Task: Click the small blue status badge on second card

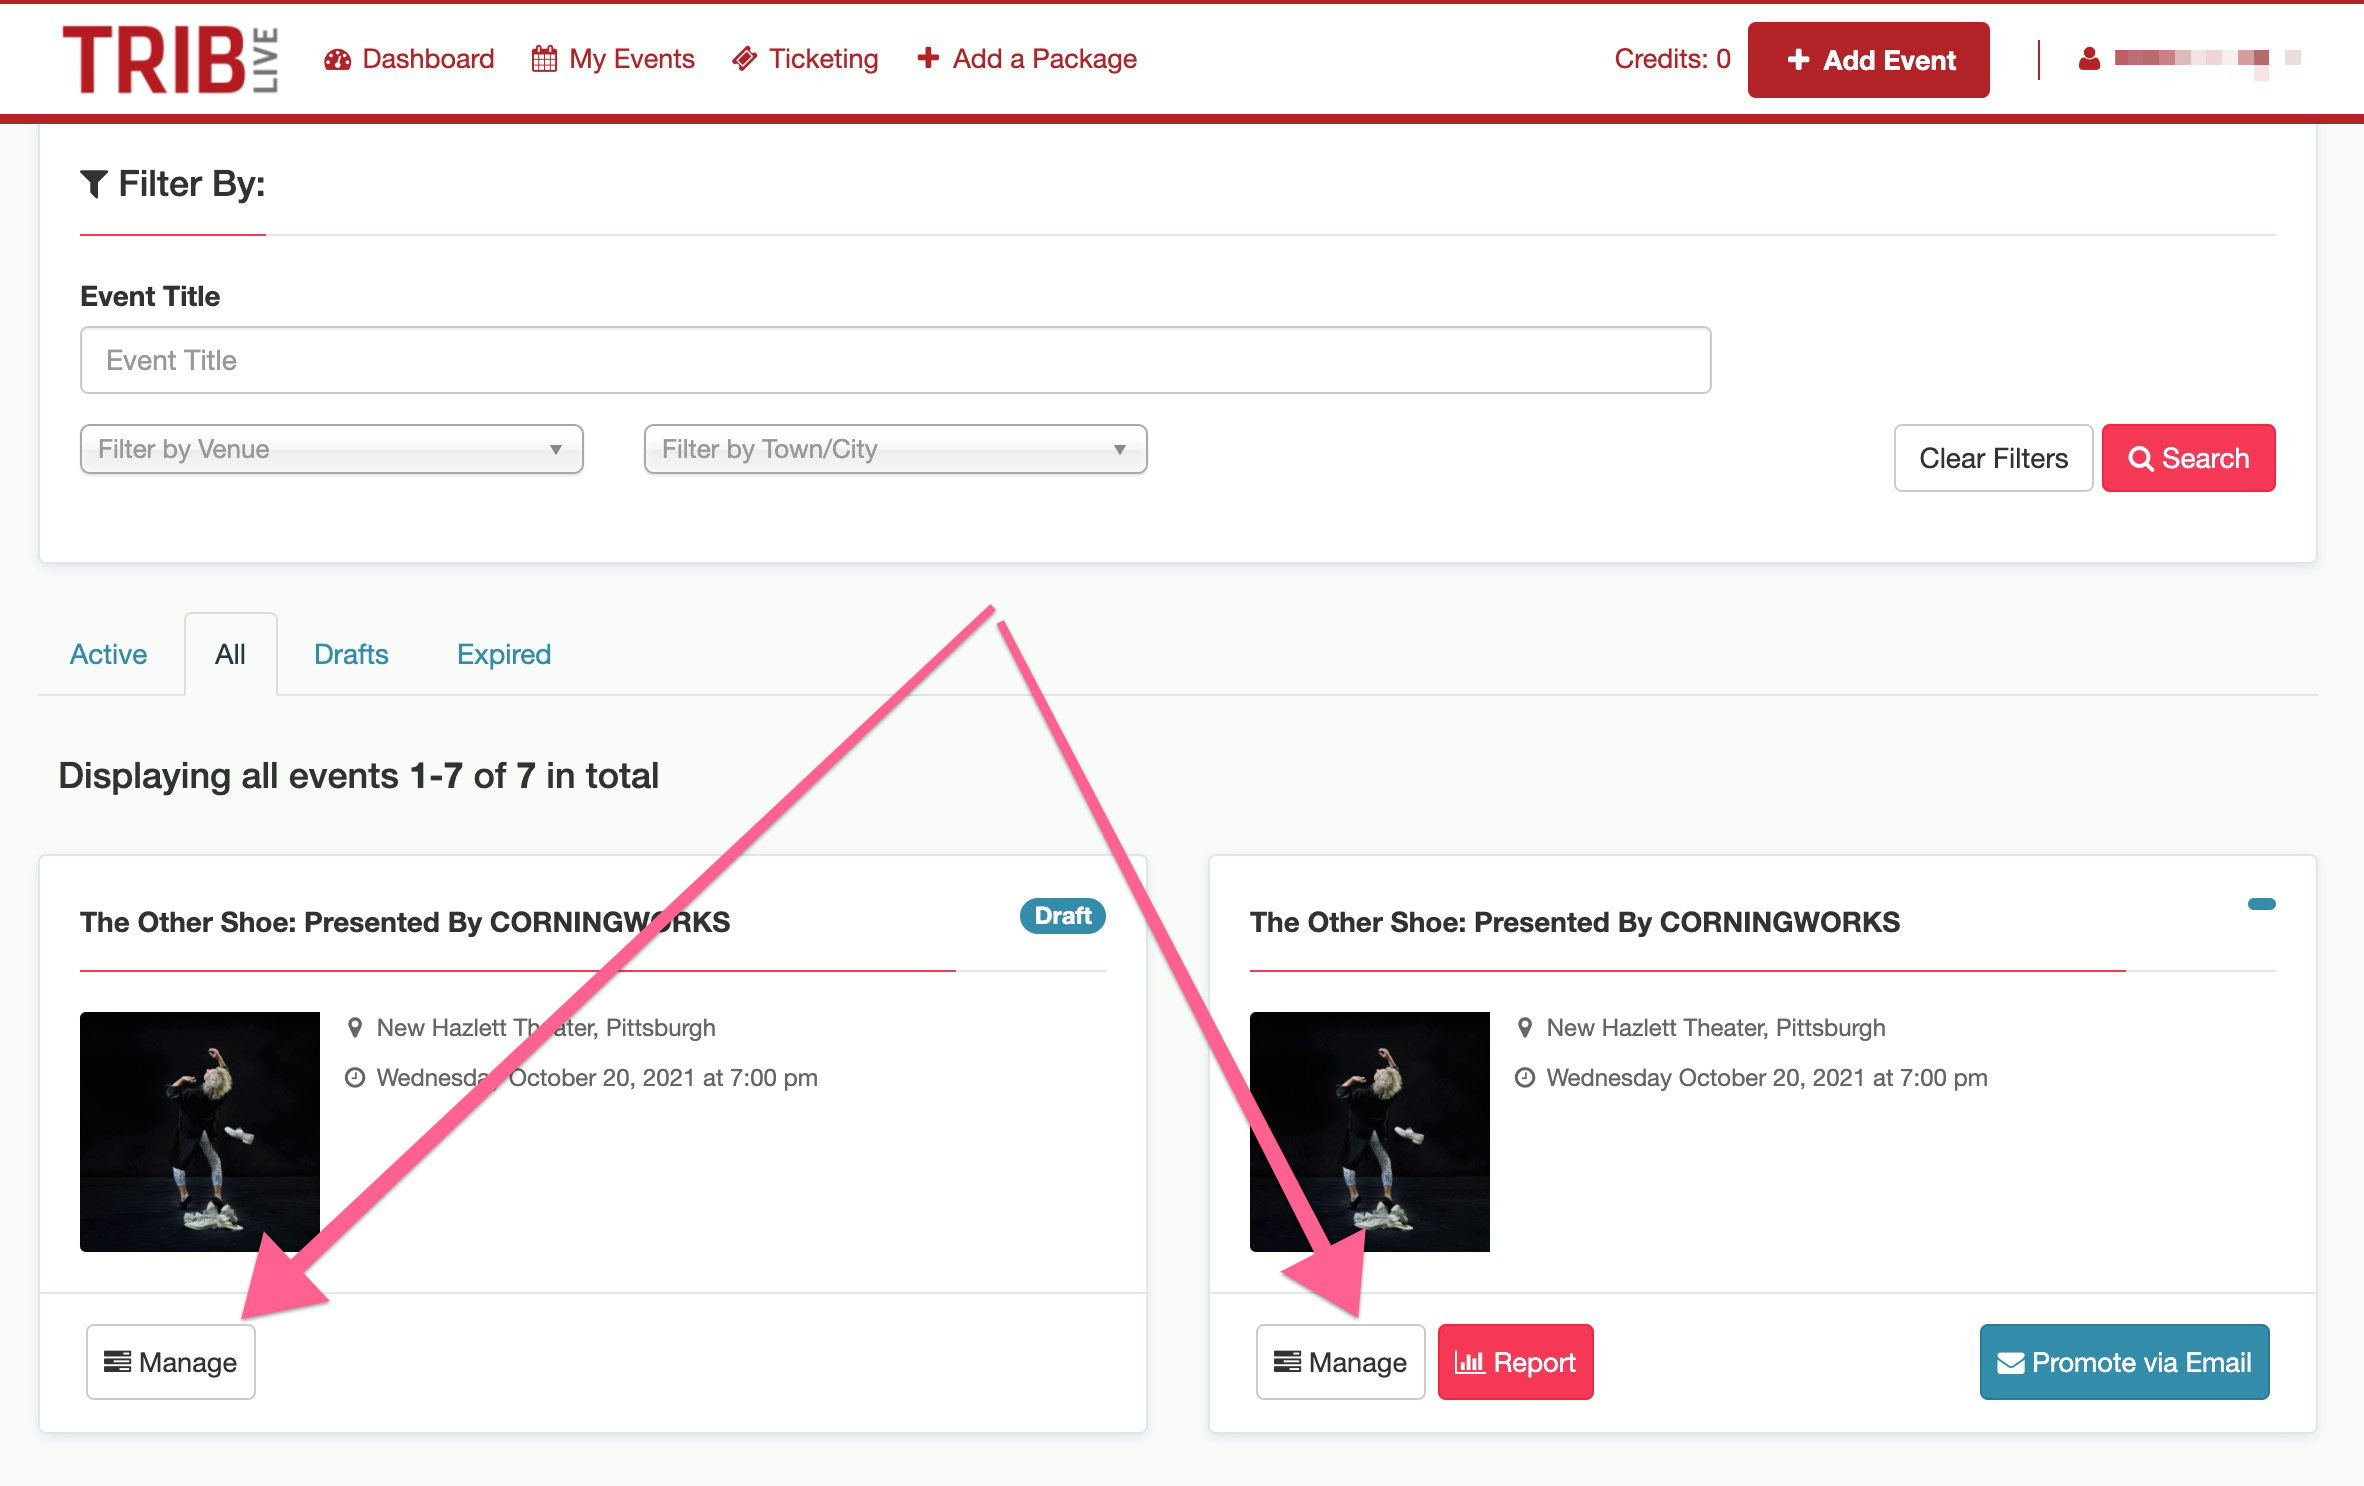Action: click(2261, 904)
